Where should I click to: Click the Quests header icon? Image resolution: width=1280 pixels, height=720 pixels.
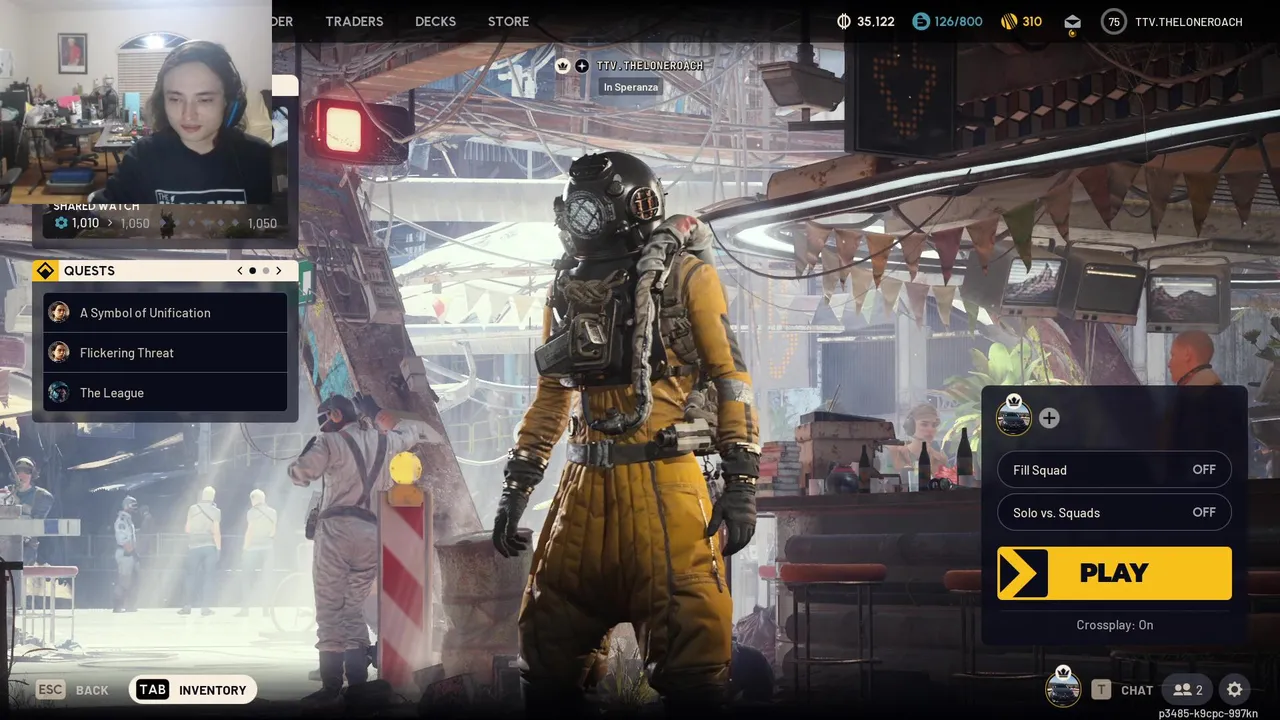click(45, 271)
